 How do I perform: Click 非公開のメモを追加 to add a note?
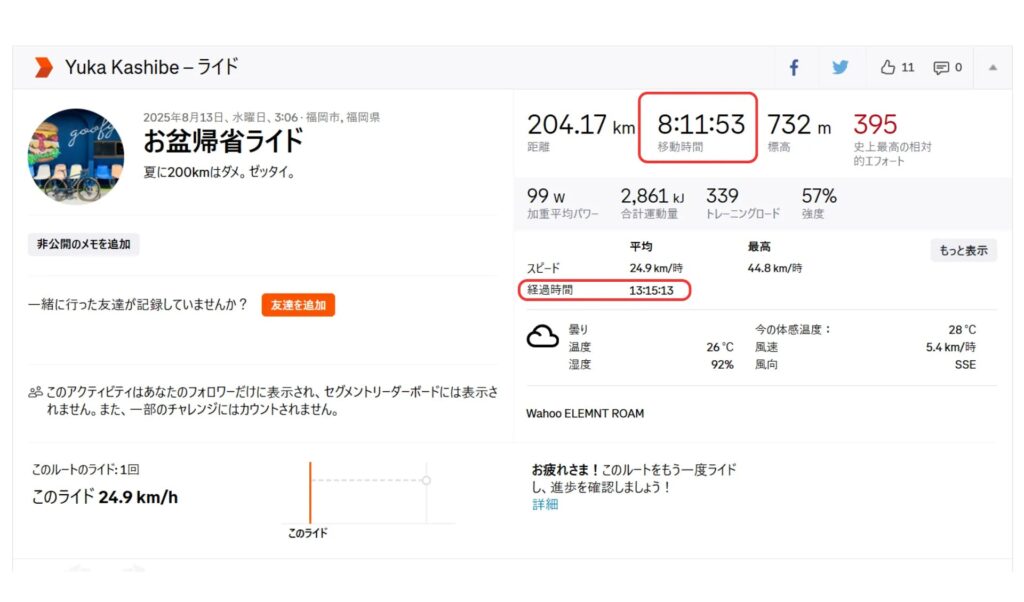coord(84,244)
